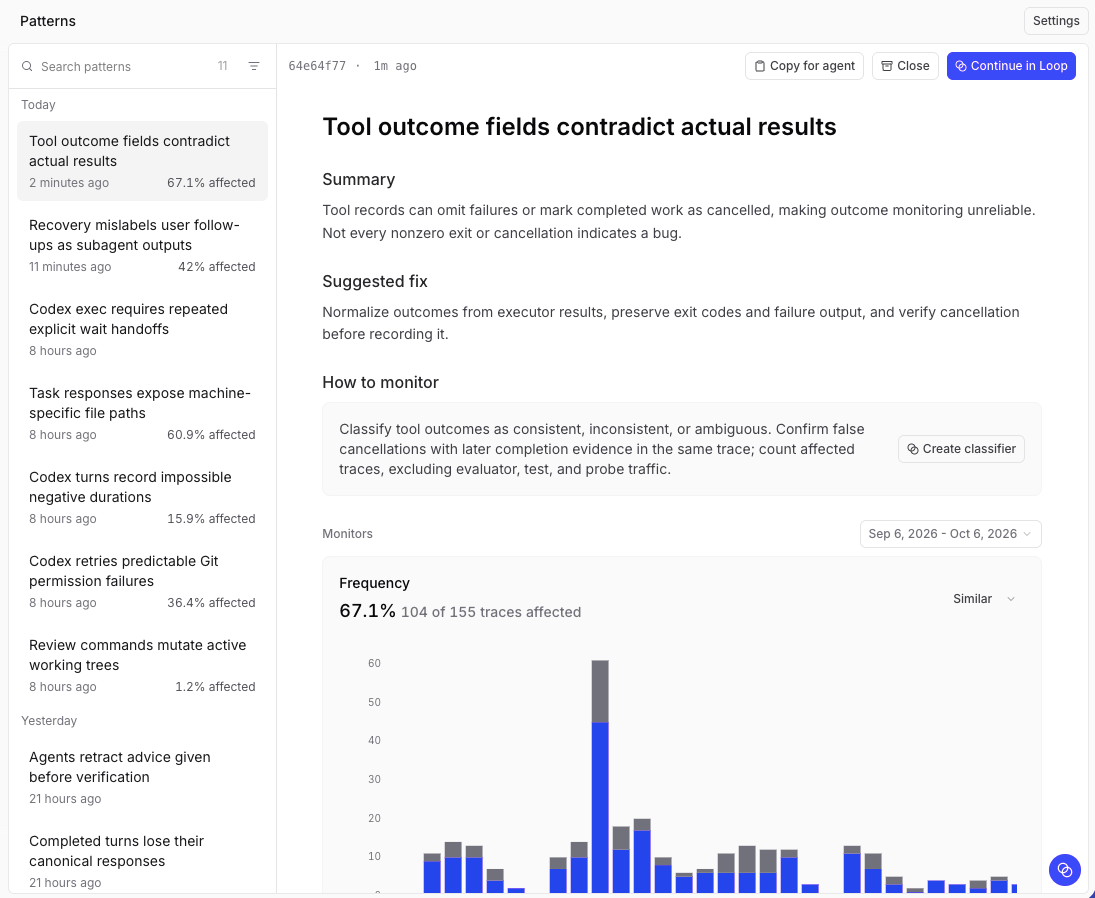
Task: Click the search magnifier icon
Action: [x=27, y=66]
